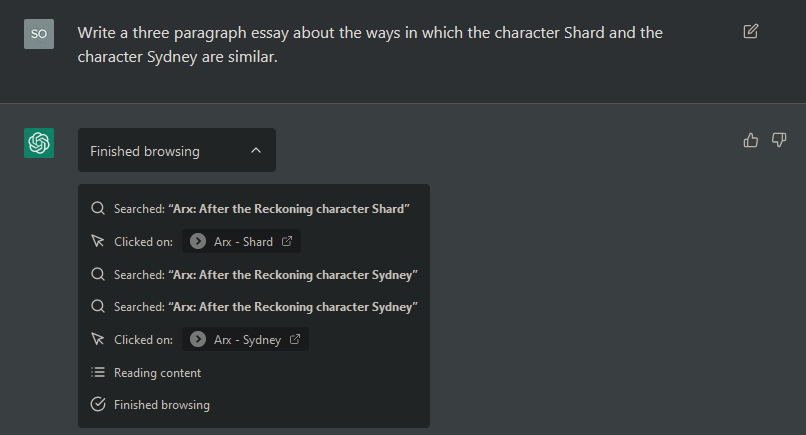Open the Arx - Sydney link
Viewport: 806px width, 435px height.
[x=247, y=339]
